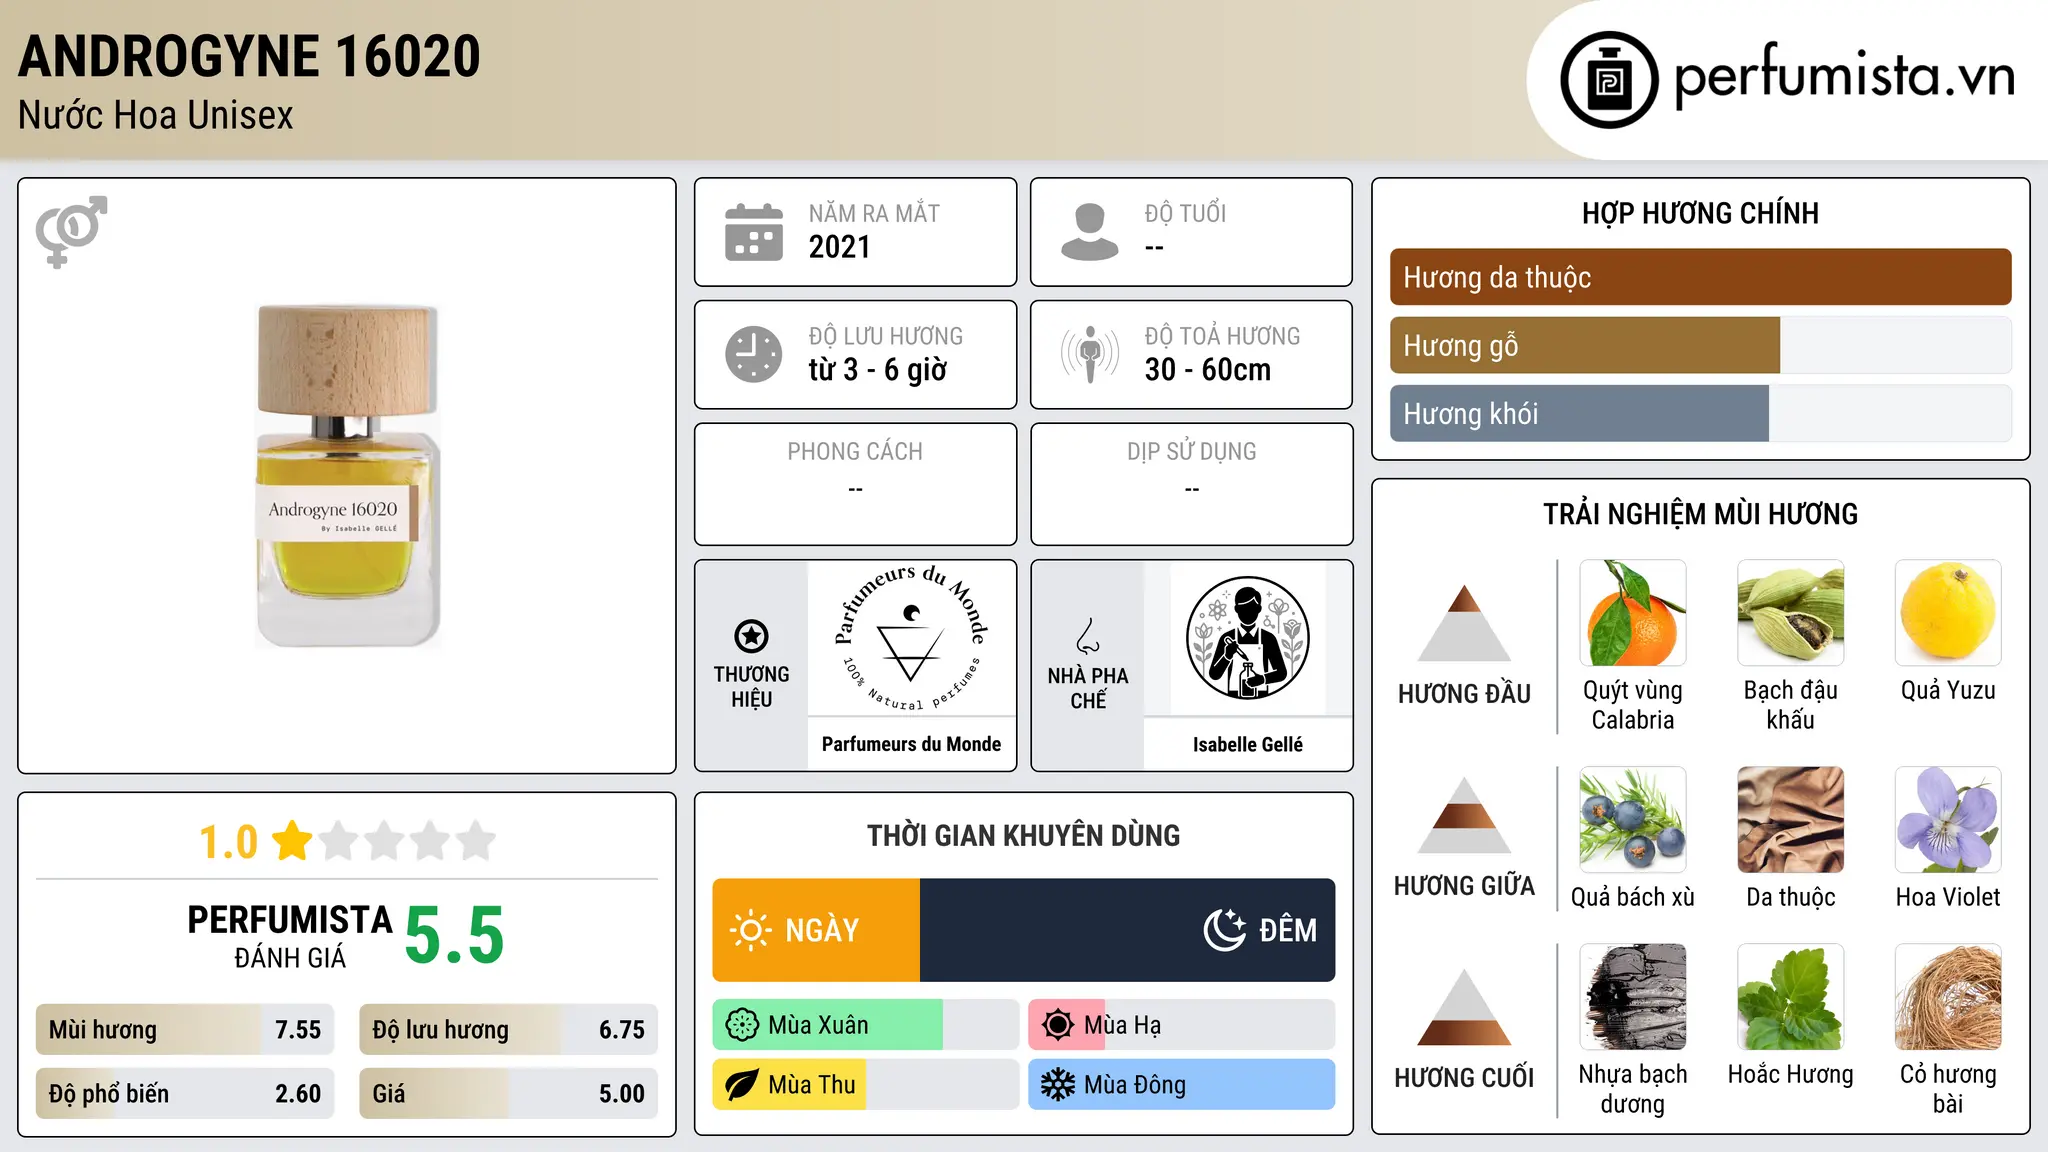Screen dimensions: 2048x1152
Task: Select the flower icon for Mùa Xuân
Action: click(742, 1025)
